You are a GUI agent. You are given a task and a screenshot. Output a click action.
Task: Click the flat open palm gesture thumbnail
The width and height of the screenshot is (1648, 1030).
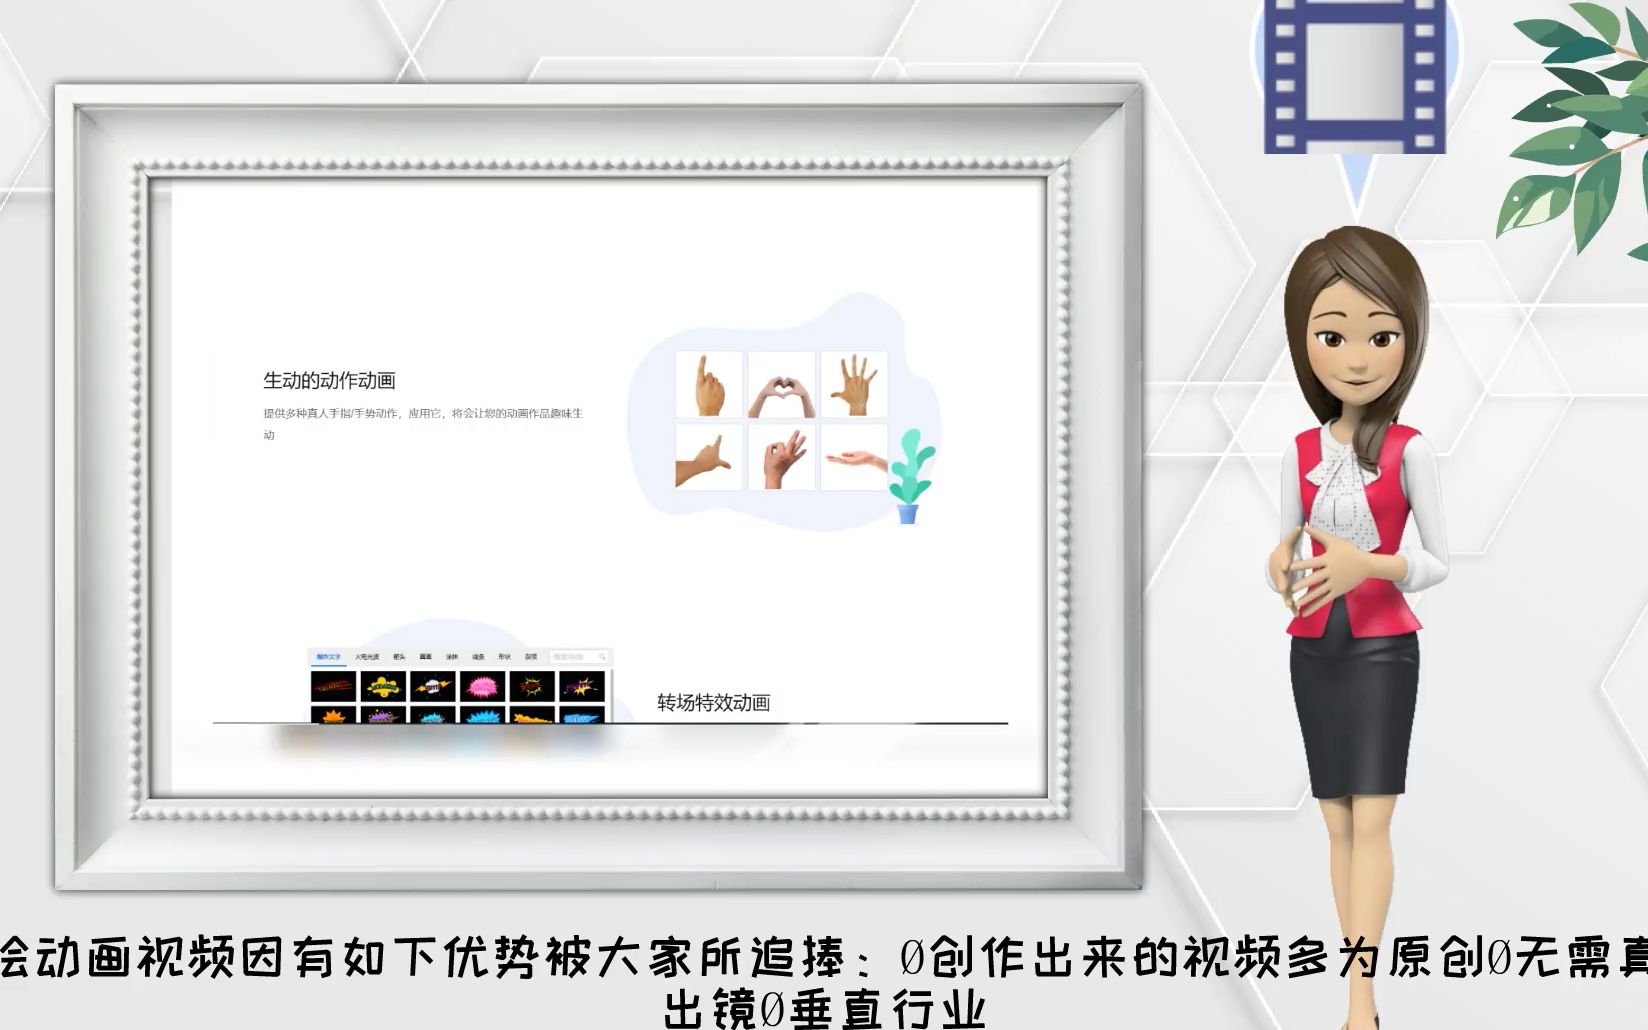(854, 457)
